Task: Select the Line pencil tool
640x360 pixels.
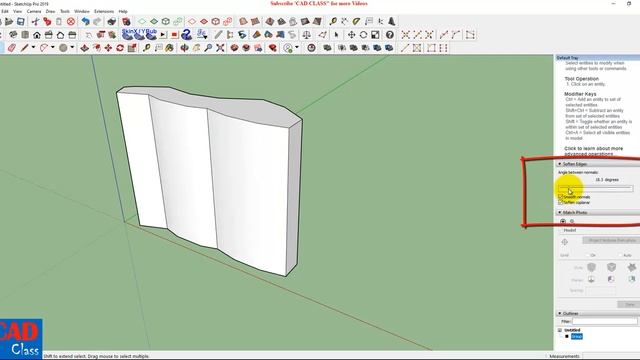Action: tap(24, 48)
